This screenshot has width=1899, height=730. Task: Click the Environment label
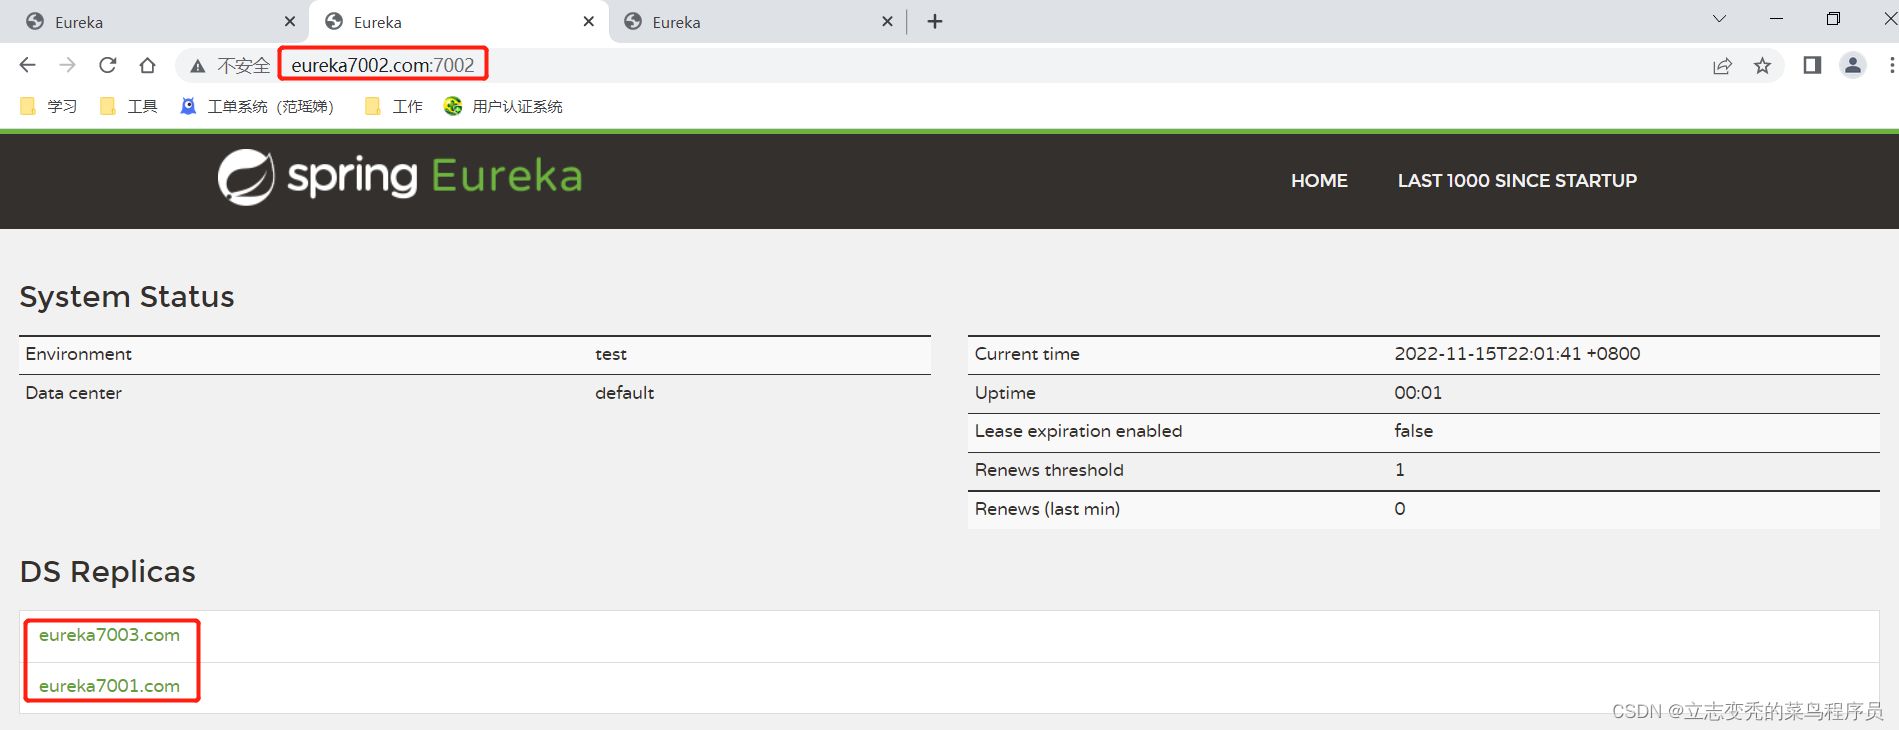click(x=79, y=354)
